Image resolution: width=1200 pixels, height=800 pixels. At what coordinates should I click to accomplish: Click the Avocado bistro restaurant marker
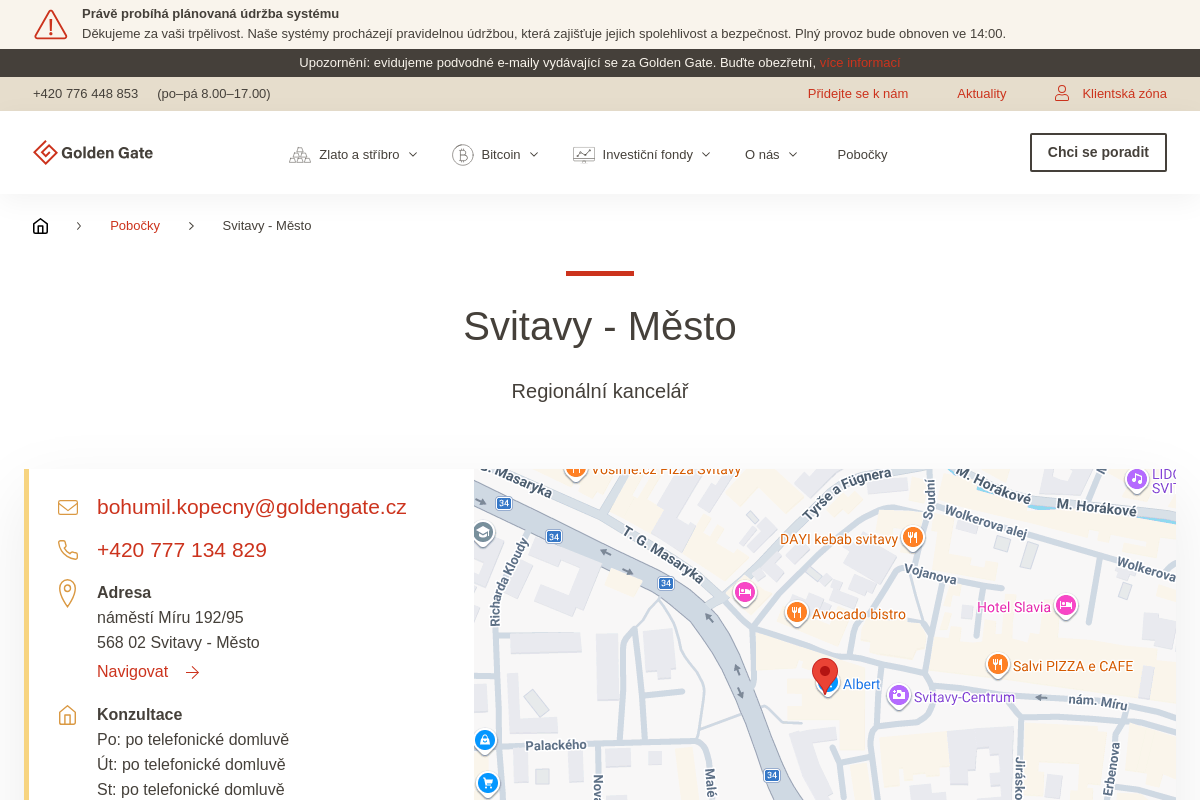pos(796,612)
